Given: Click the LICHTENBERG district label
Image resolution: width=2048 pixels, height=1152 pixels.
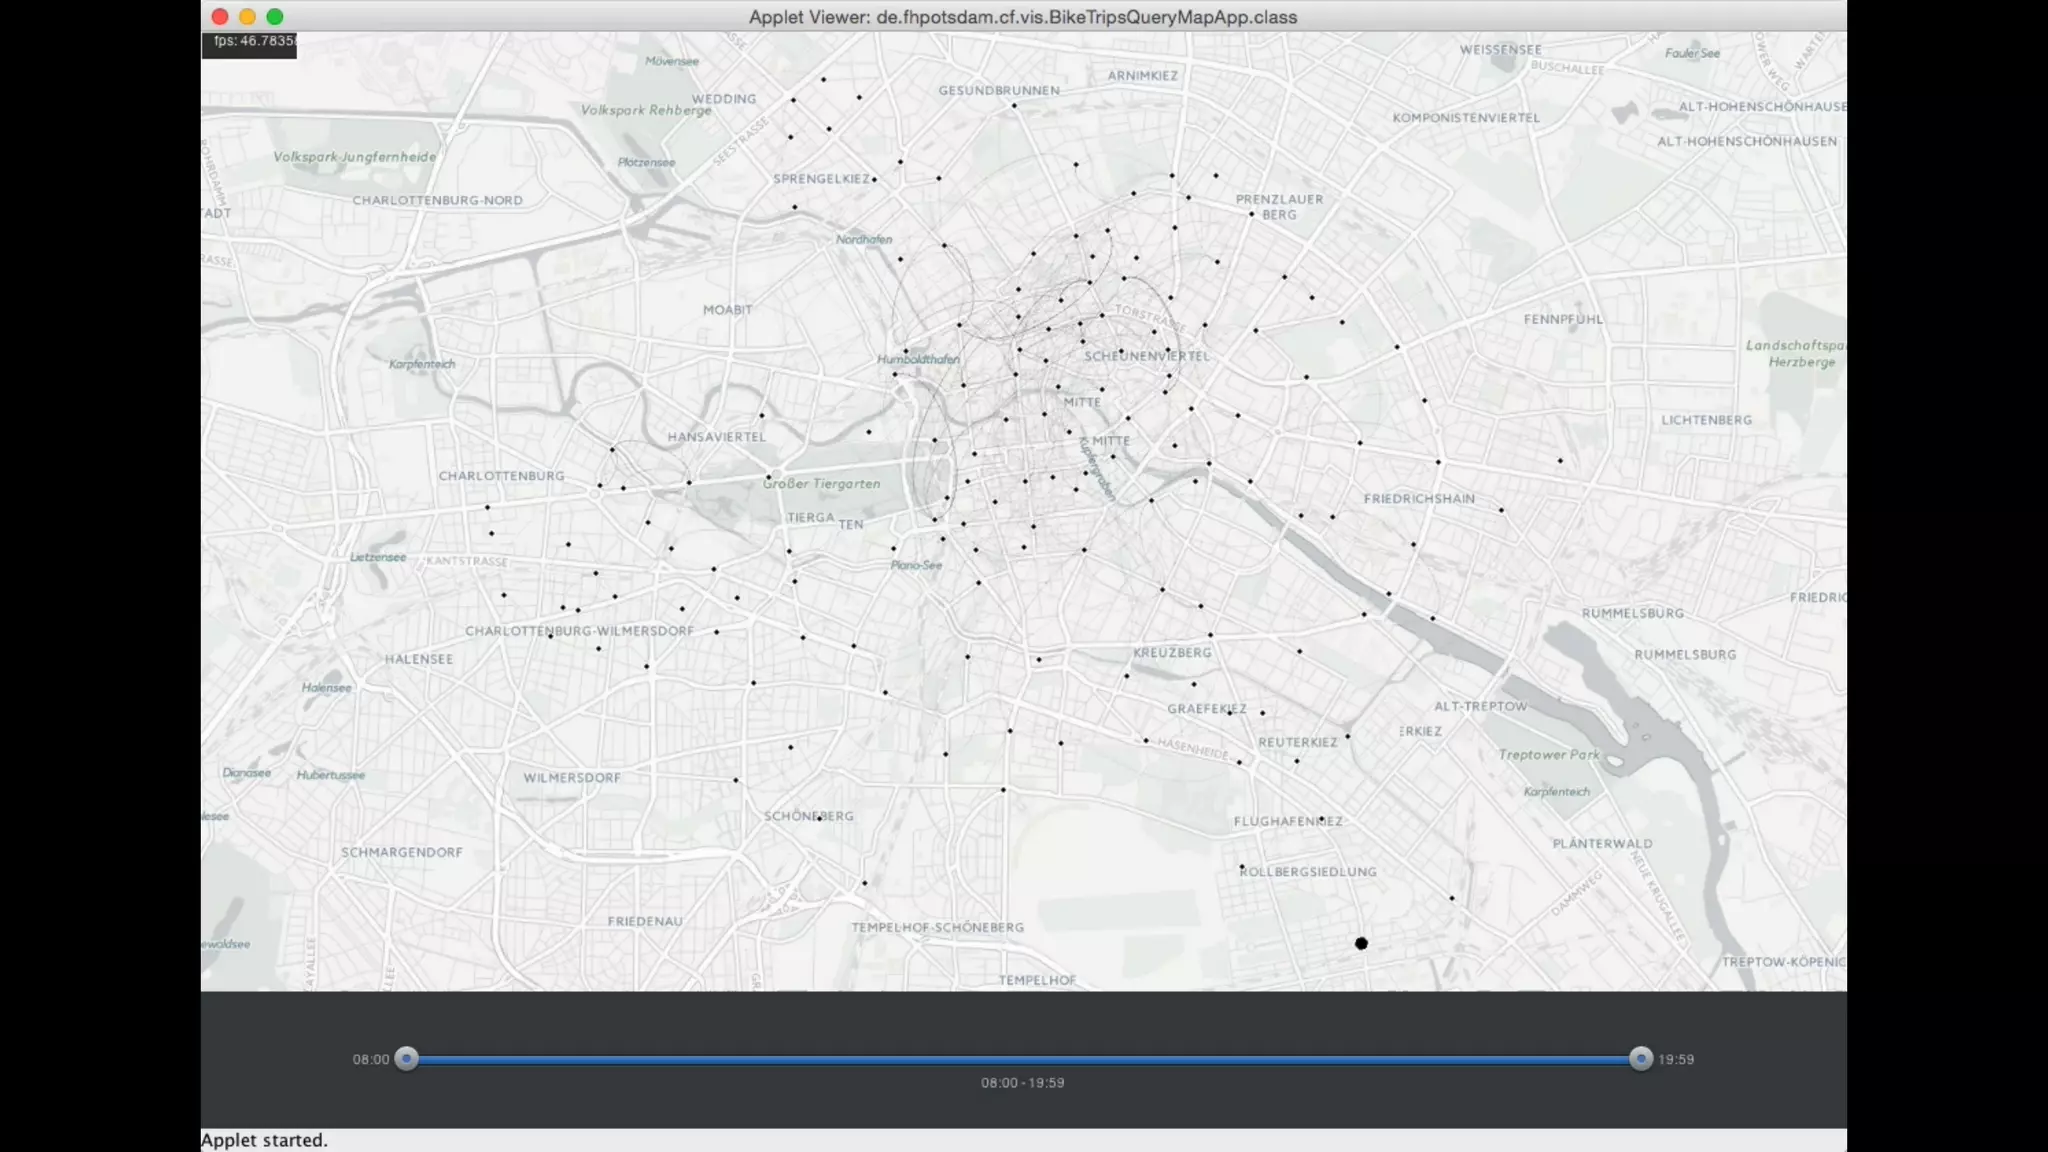Looking at the screenshot, I should tap(1706, 420).
